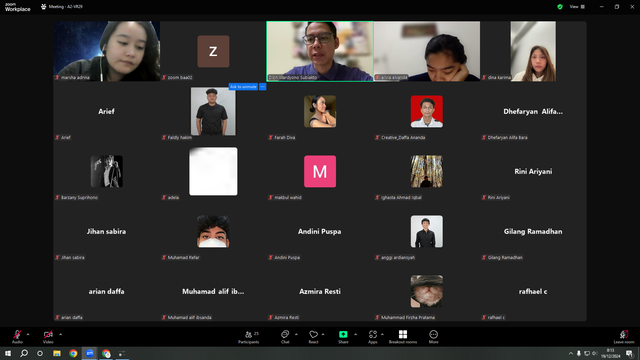Screen dimensions: 640x360
Task: Click the cat photo of Muhammad Firzha Pratama
Action: tap(427, 291)
